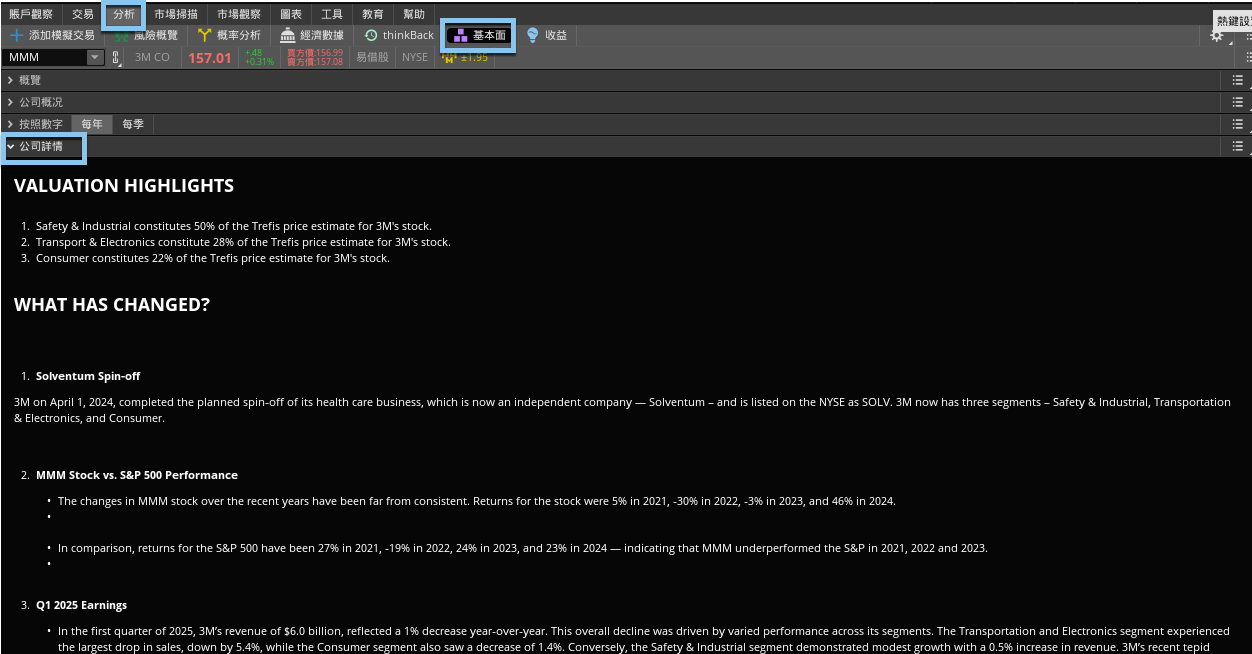
Task: Click the WHAT HAS CHANGED? heading
Action: click(x=112, y=305)
